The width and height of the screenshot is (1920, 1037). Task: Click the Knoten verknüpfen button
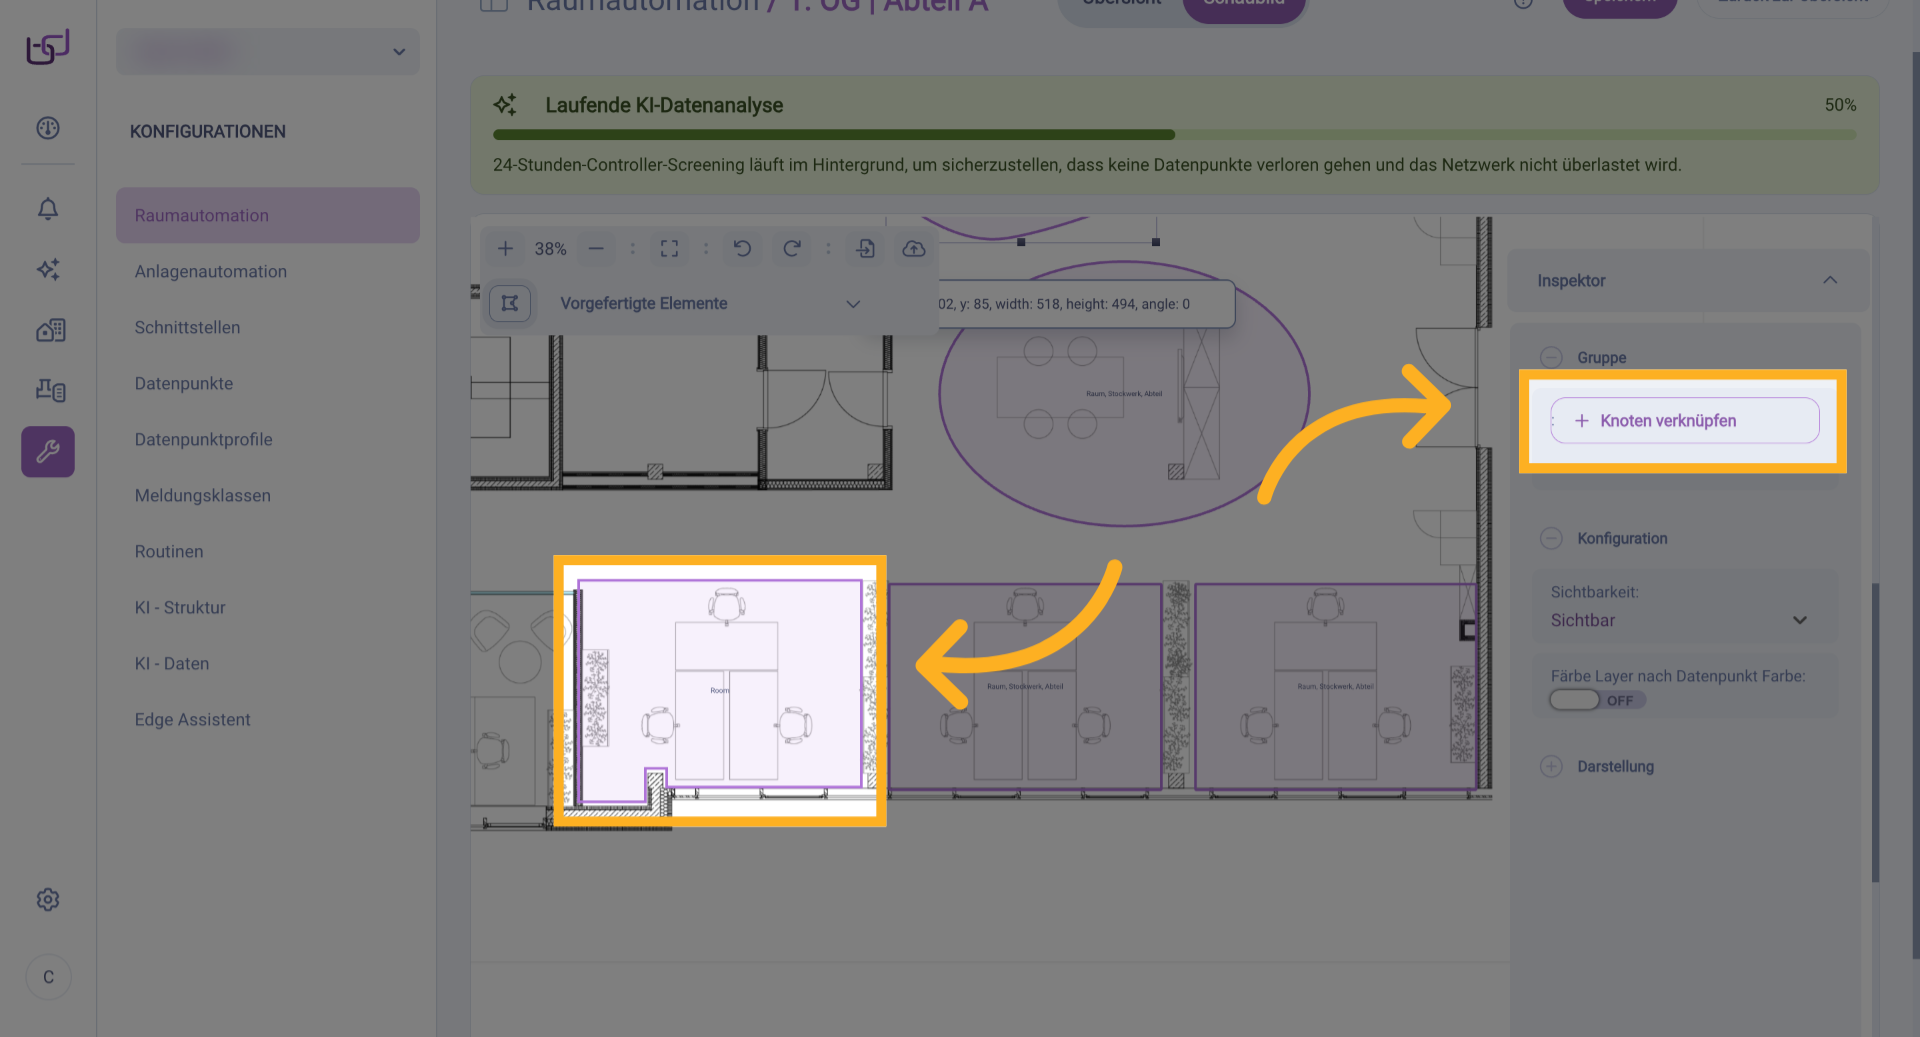click(x=1684, y=421)
